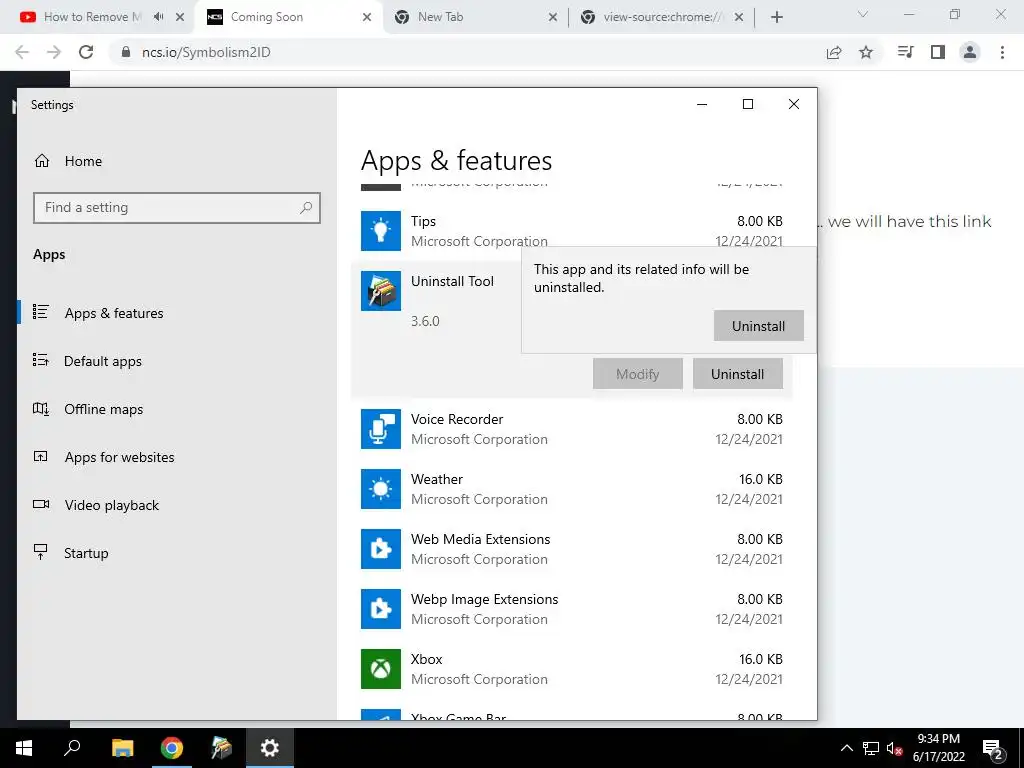
Task: Bookmark this page with the star icon
Action: point(866,52)
